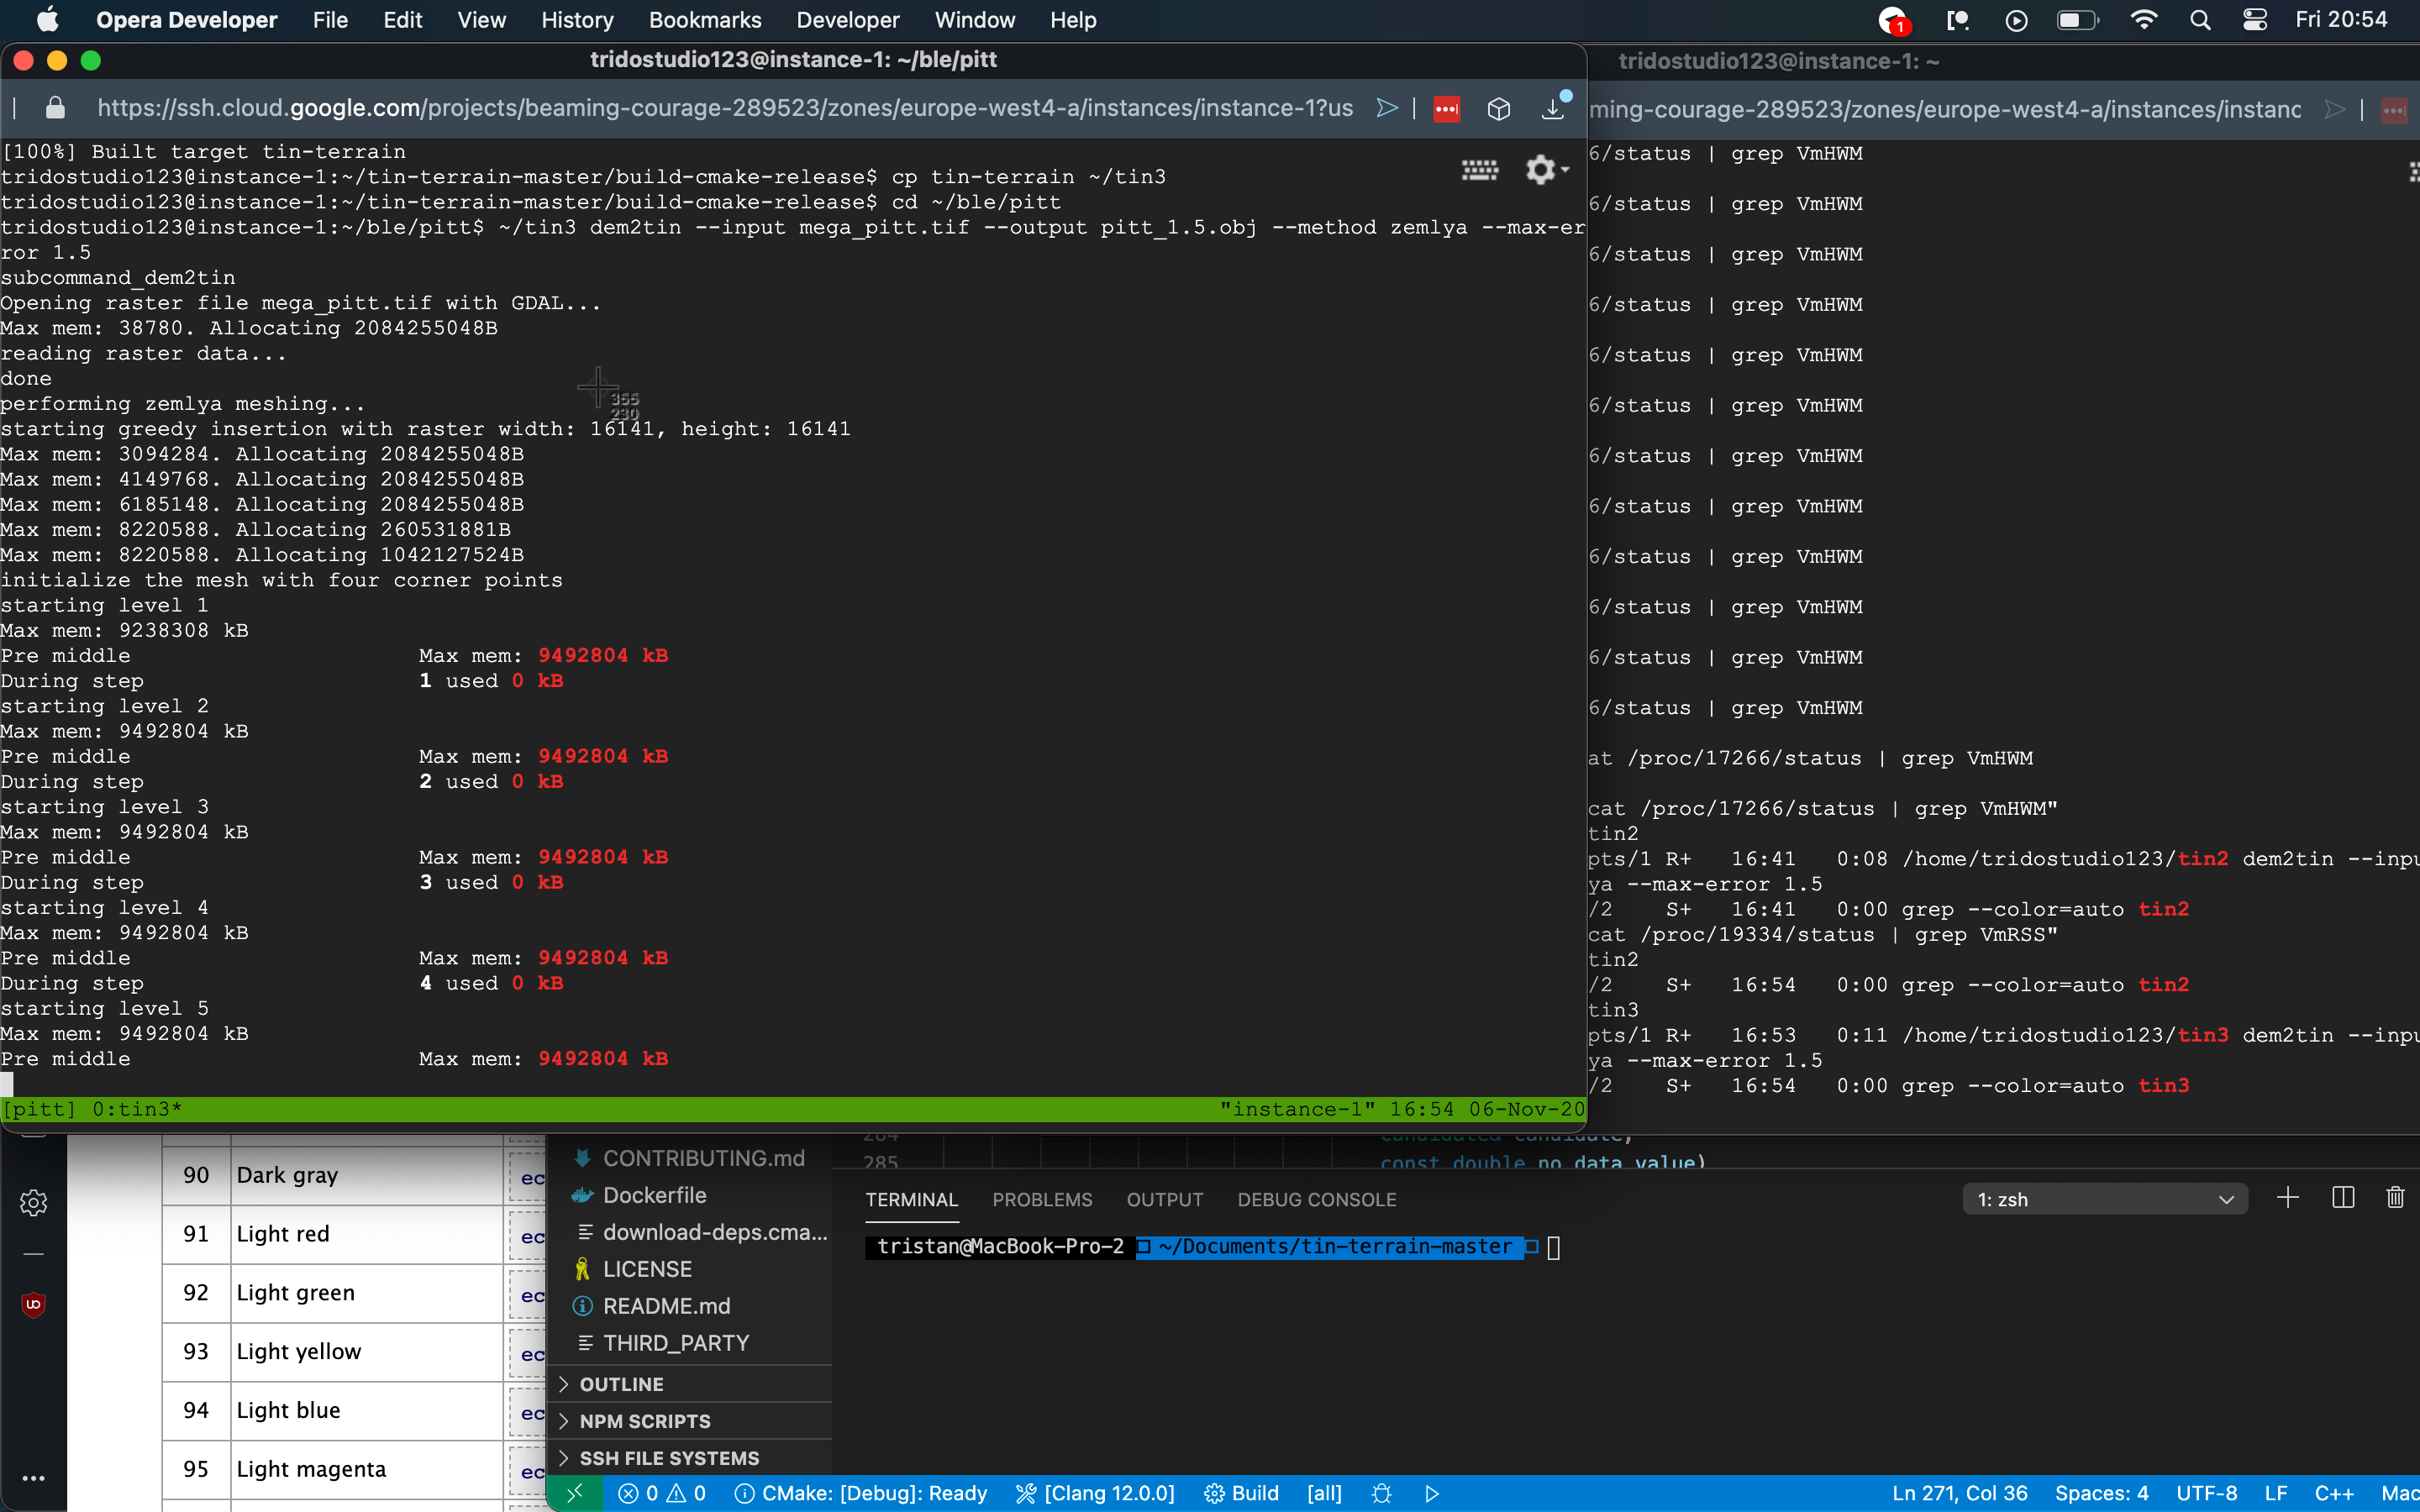Open README.md in the file explorer

click(666, 1306)
